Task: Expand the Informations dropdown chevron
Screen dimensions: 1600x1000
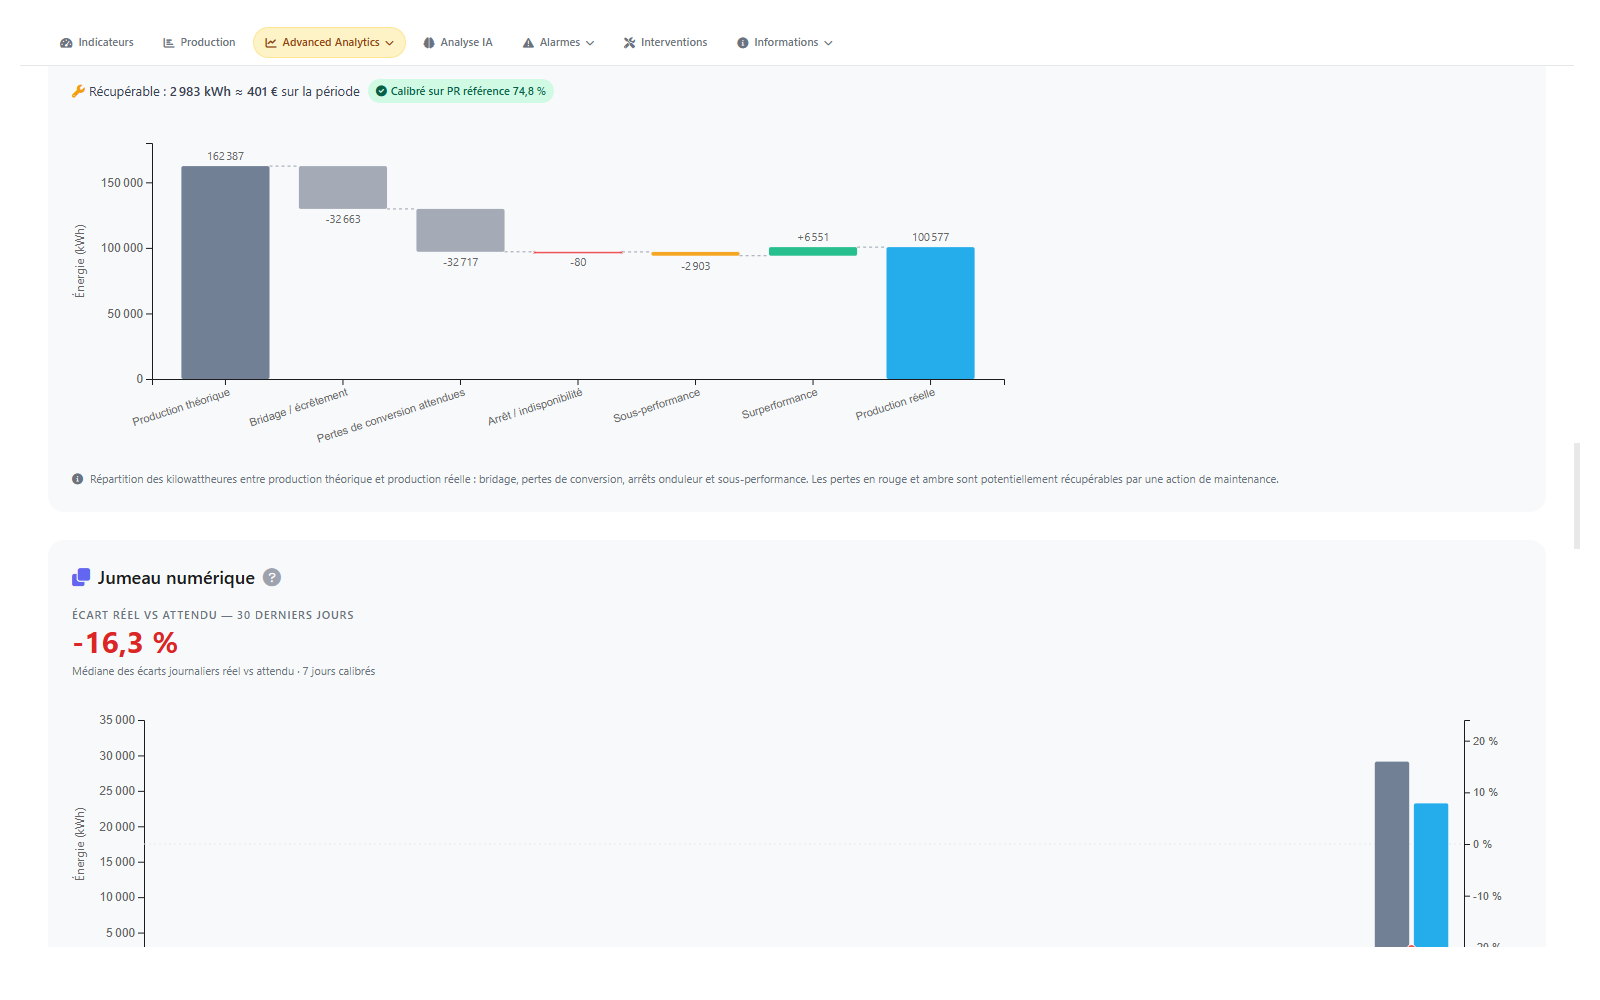Action: click(828, 43)
